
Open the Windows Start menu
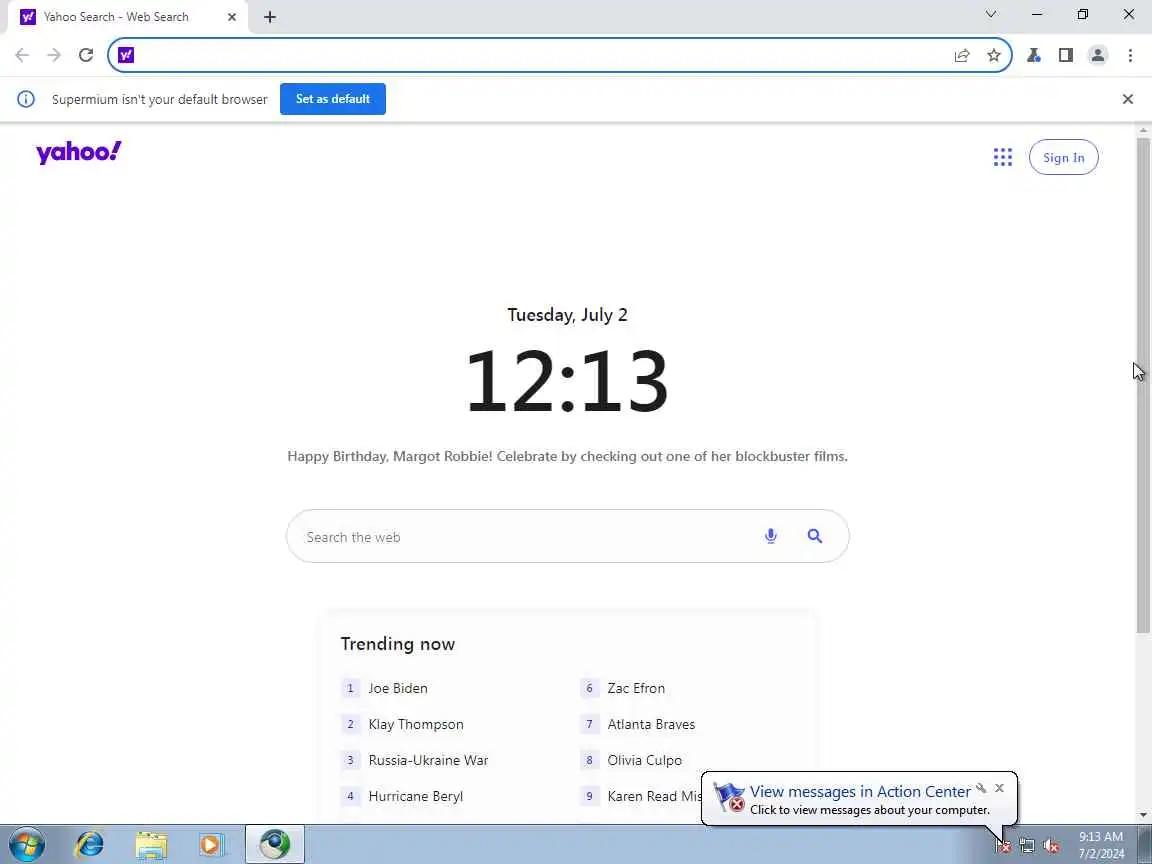tap(26, 845)
